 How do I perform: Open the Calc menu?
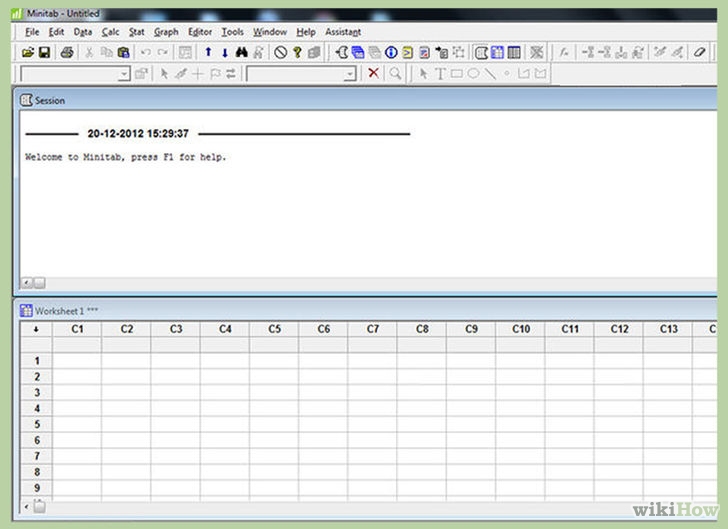[110, 32]
